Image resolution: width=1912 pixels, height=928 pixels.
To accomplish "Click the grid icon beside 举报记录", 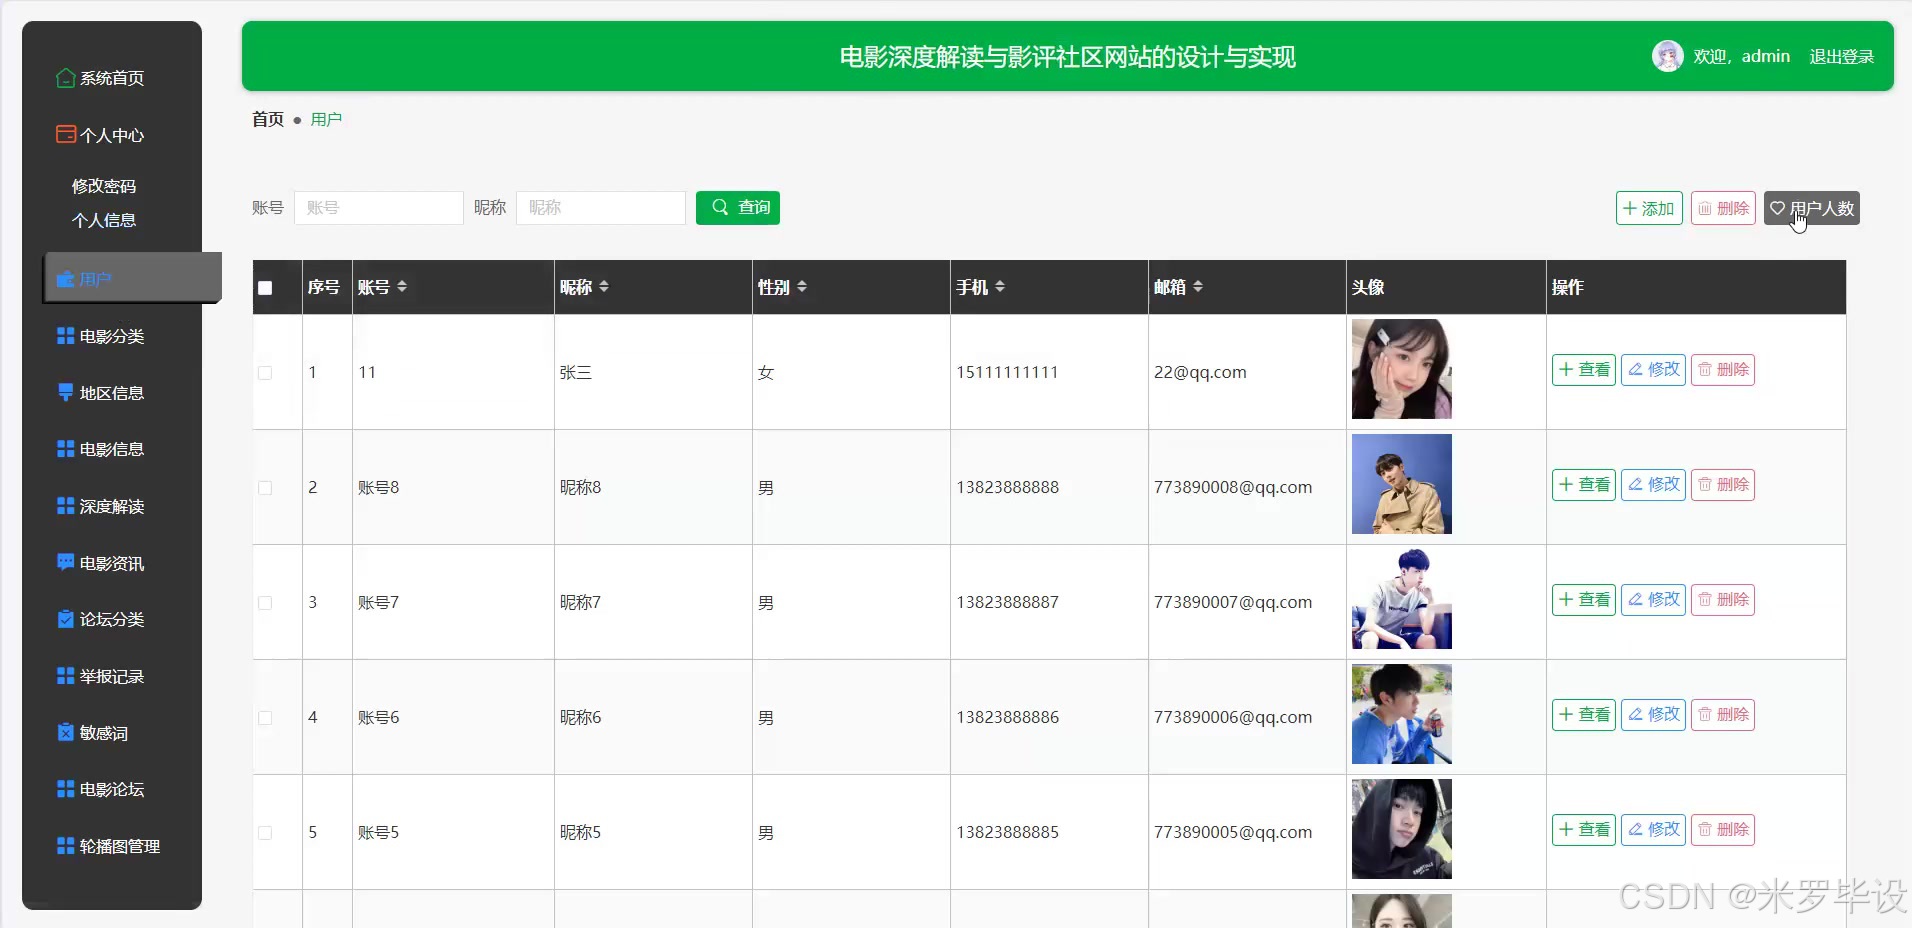I will [66, 676].
